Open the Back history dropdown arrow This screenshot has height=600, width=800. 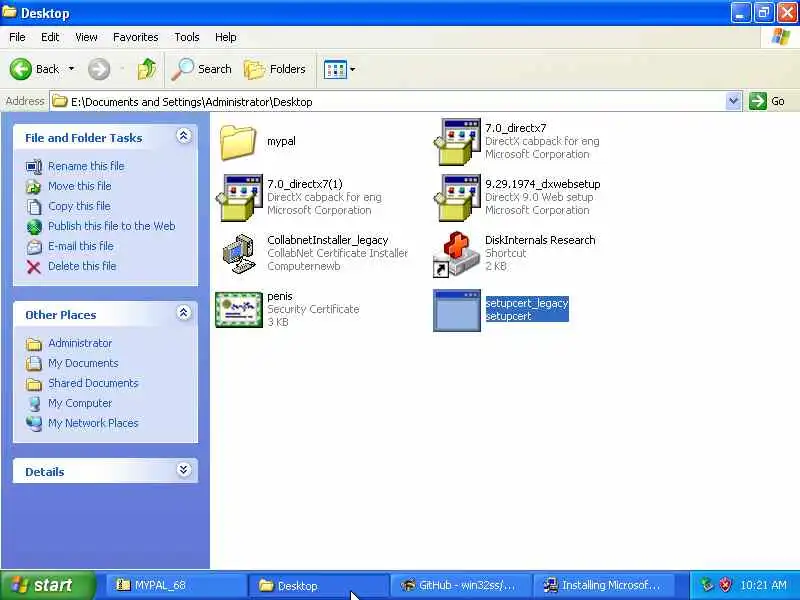pyautogui.click(x=71, y=69)
